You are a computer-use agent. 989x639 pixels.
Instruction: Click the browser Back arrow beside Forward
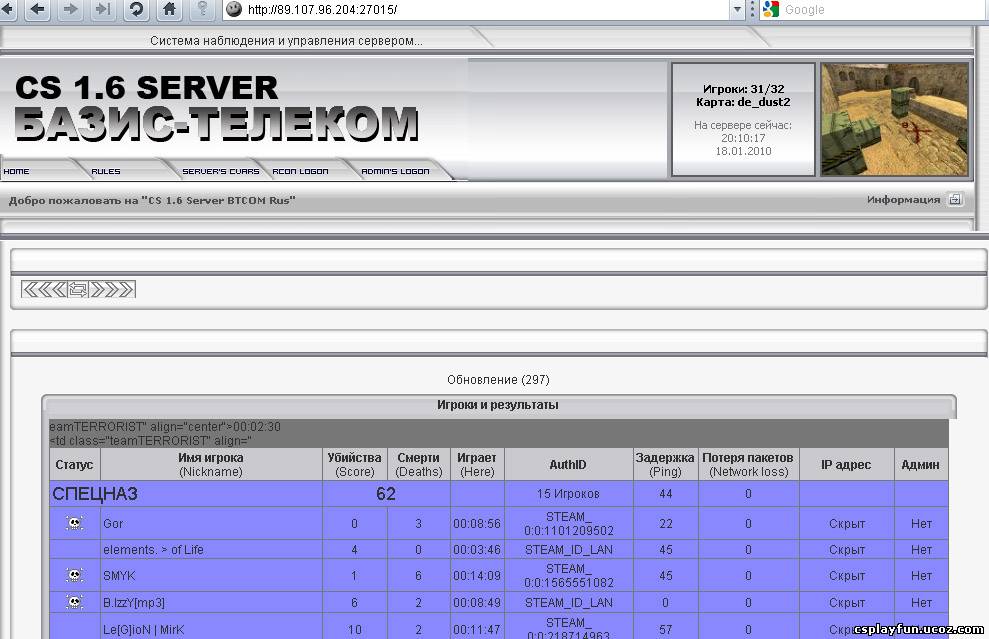[x=37, y=9]
